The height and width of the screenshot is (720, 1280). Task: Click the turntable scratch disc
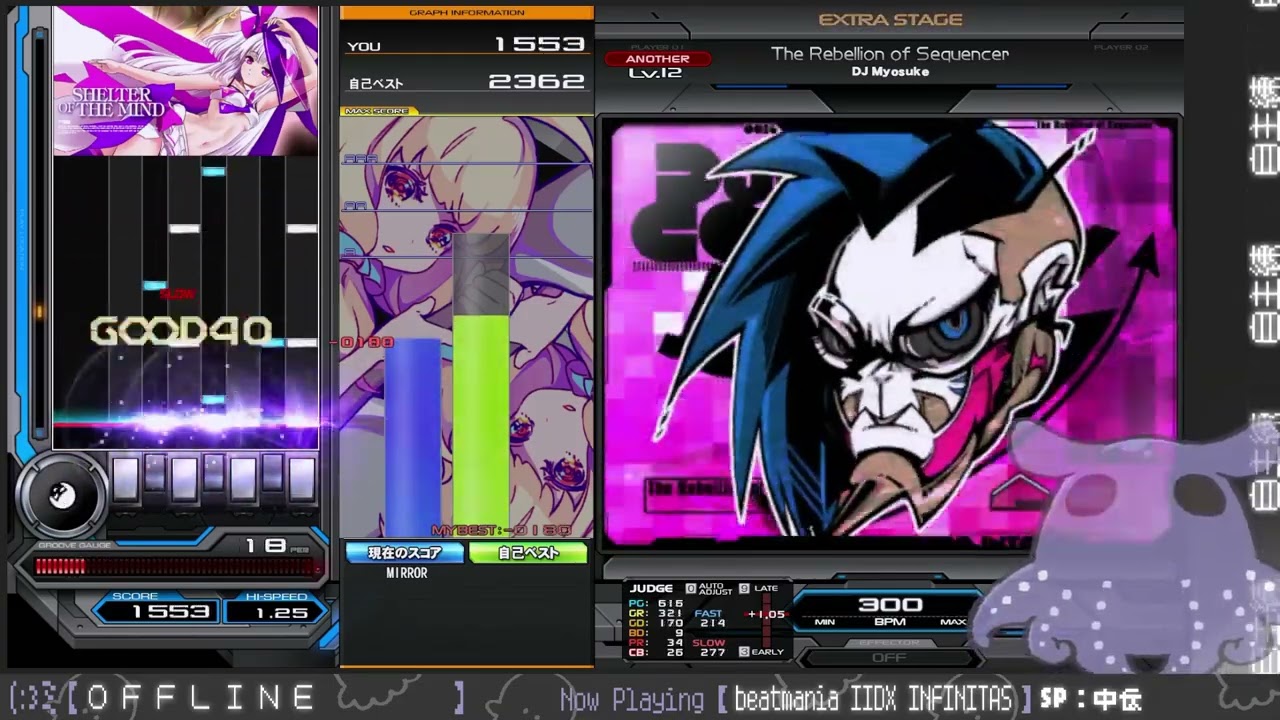[x=63, y=495]
